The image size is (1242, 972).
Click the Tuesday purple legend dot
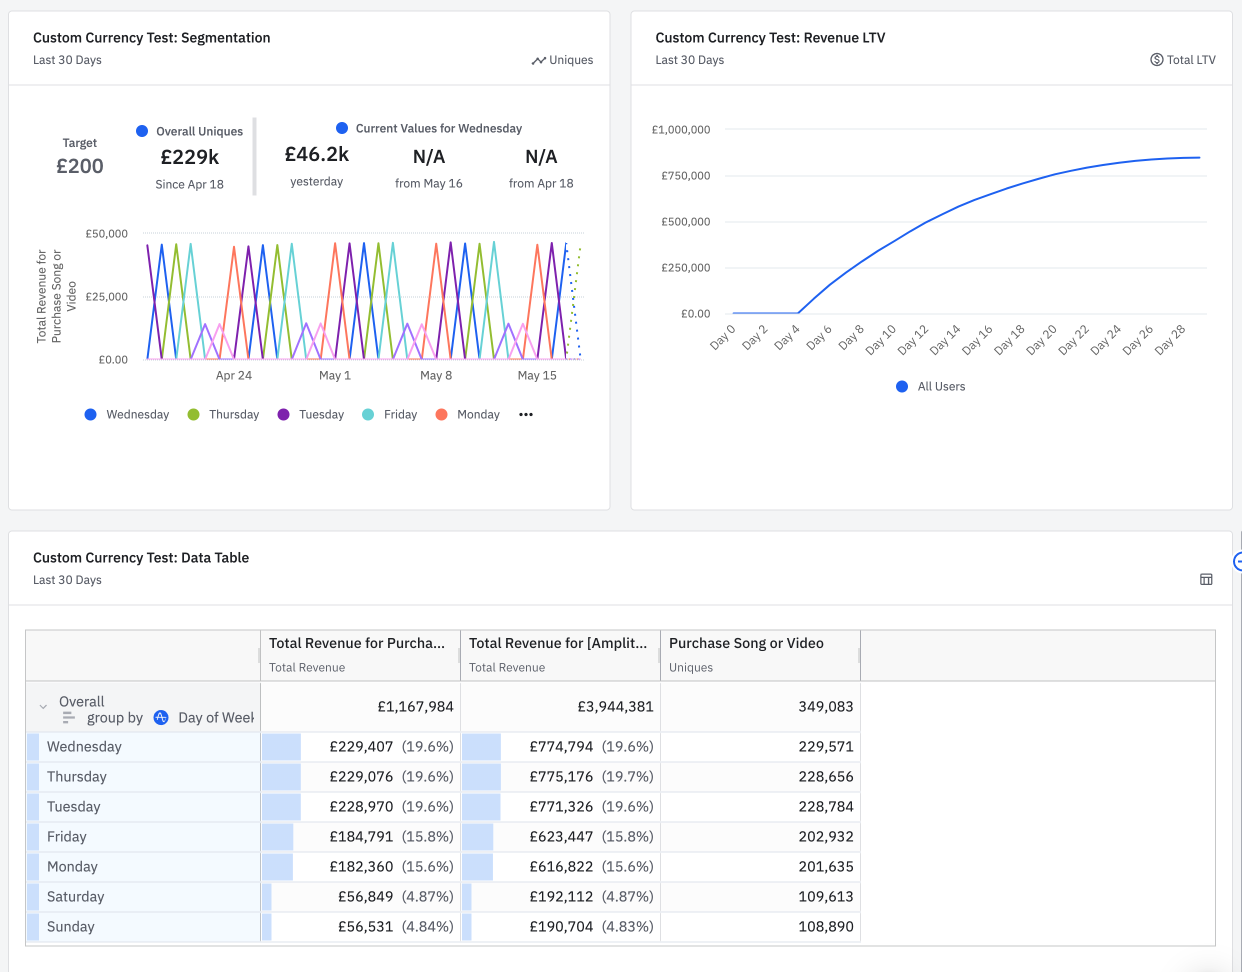pyautogui.click(x=284, y=415)
